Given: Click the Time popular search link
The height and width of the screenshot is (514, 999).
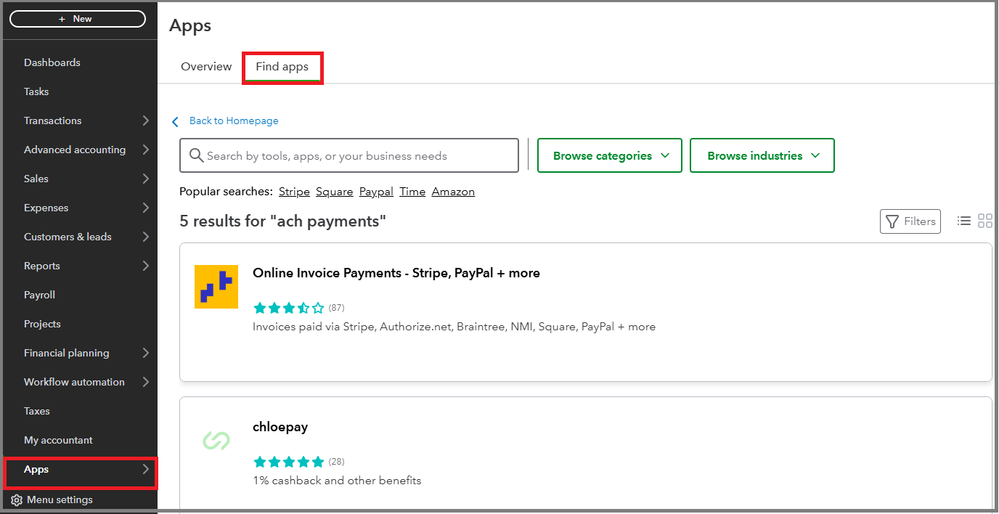Looking at the screenshot, I should tap(412, 192).
